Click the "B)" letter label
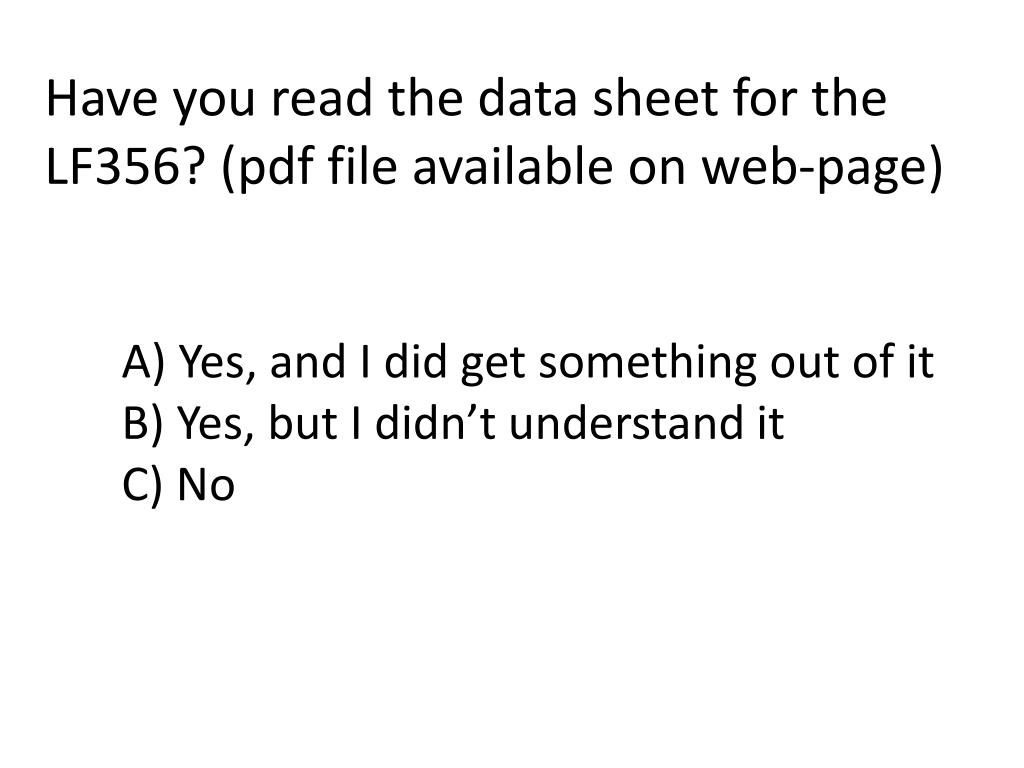This screenshot has height=768, width=1024. (x=142, y=423)
